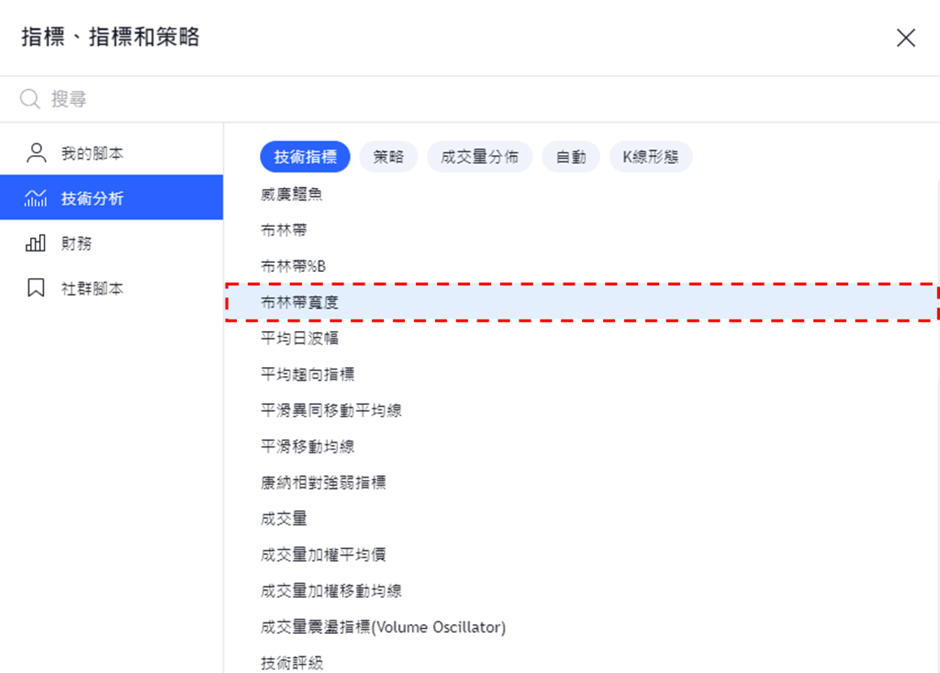Choose 布林帶%B from the list
The image size is (940, 673).
[582, 266]
